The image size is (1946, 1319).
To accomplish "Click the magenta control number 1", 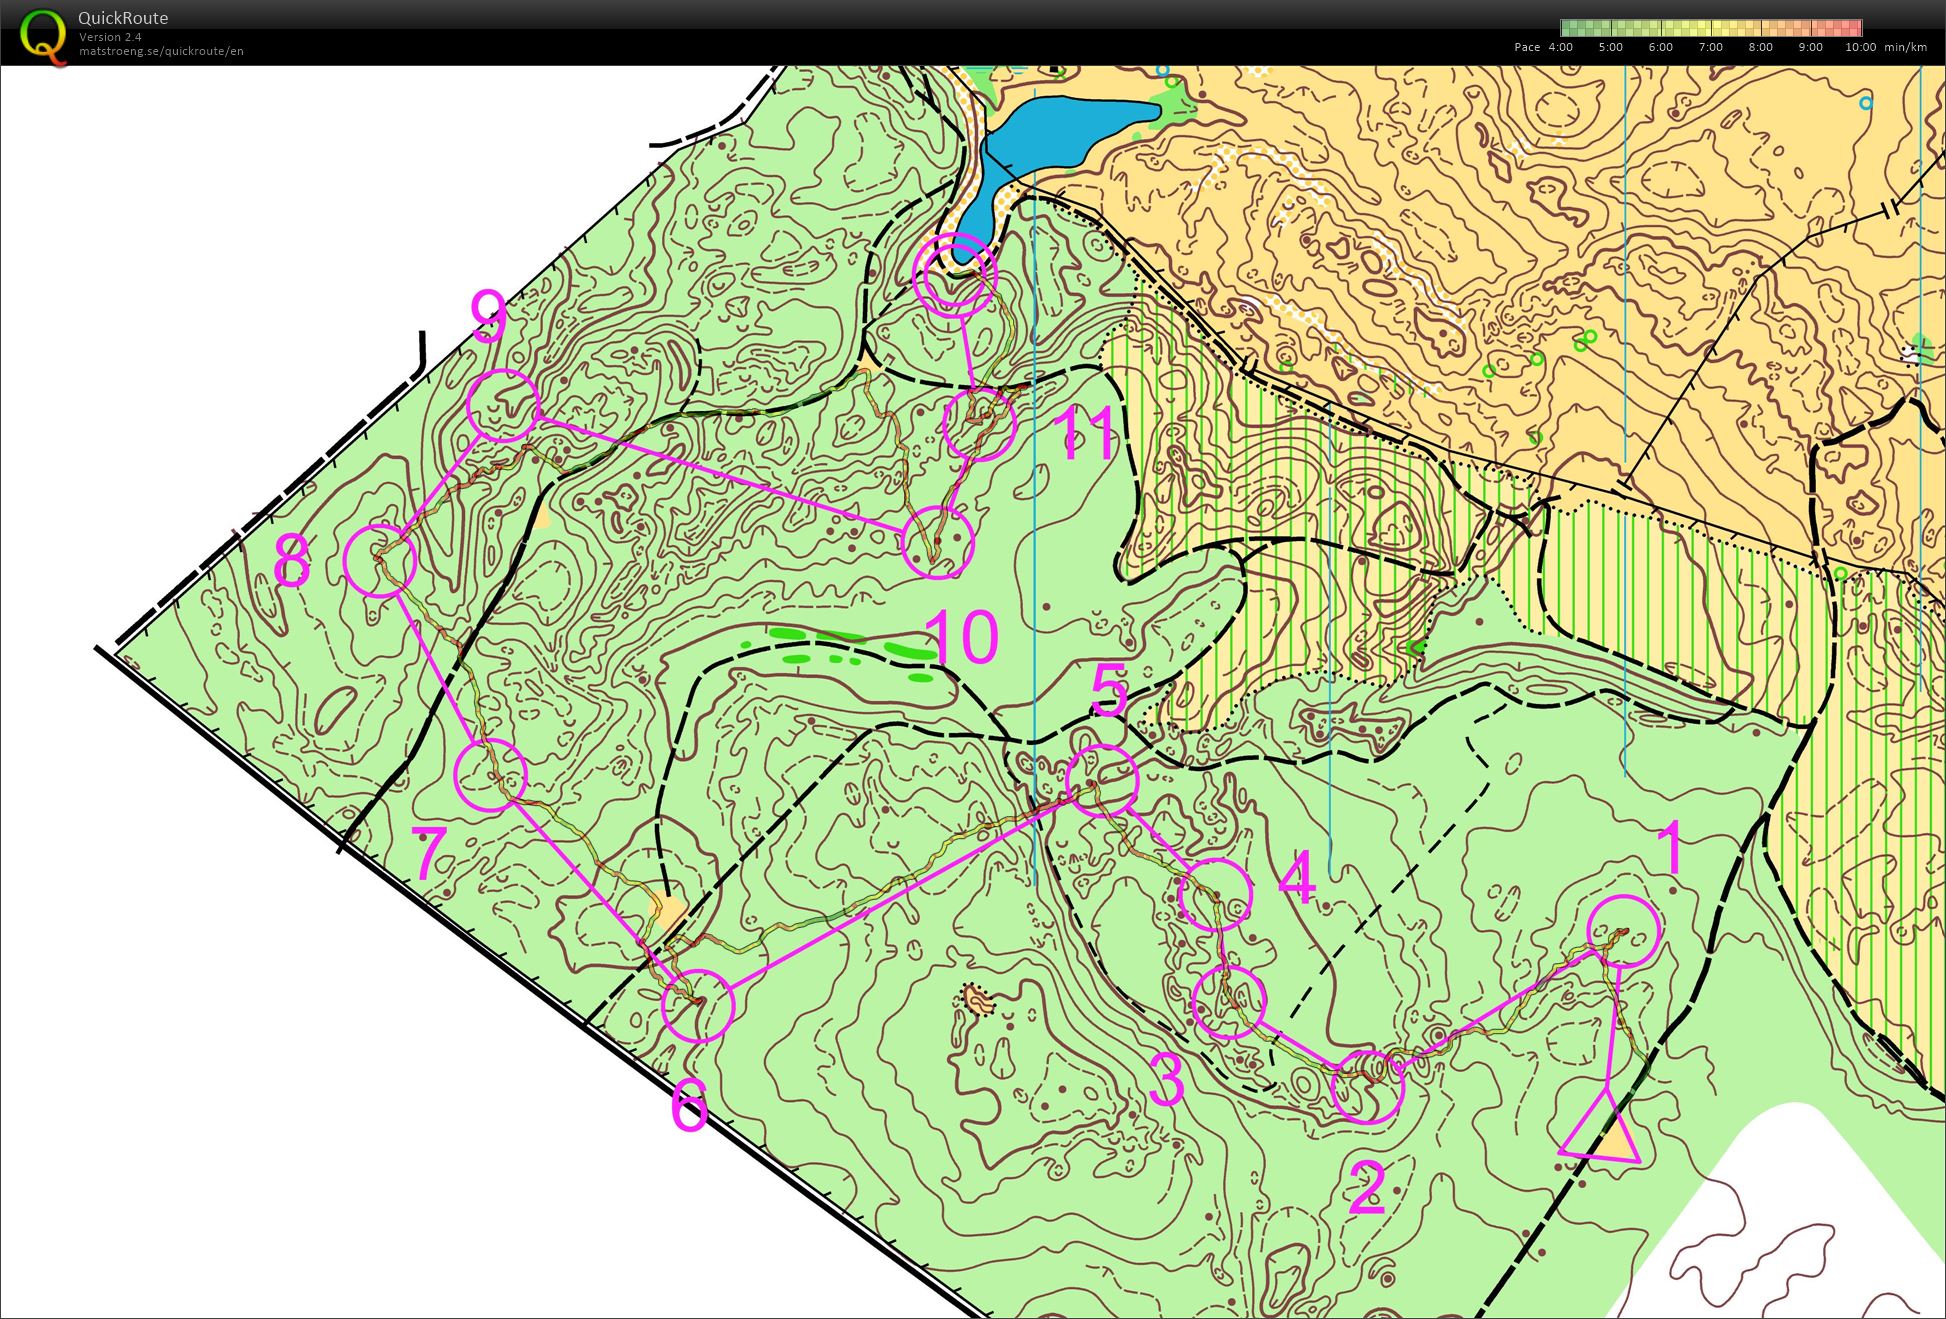I will [x=1670, y=849].
